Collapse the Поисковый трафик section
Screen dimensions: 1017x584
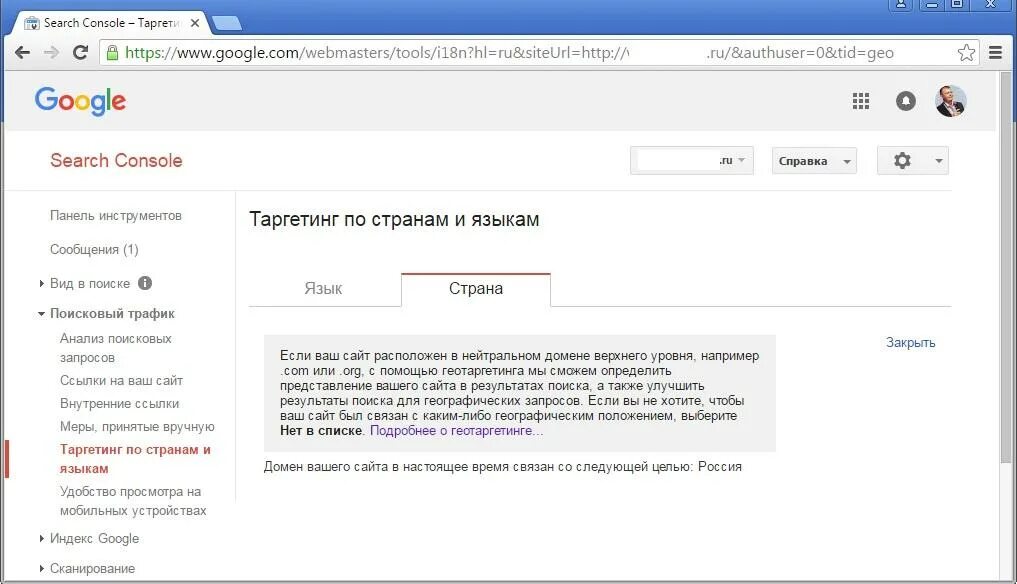pyautogui.click(x=42, y=313)
